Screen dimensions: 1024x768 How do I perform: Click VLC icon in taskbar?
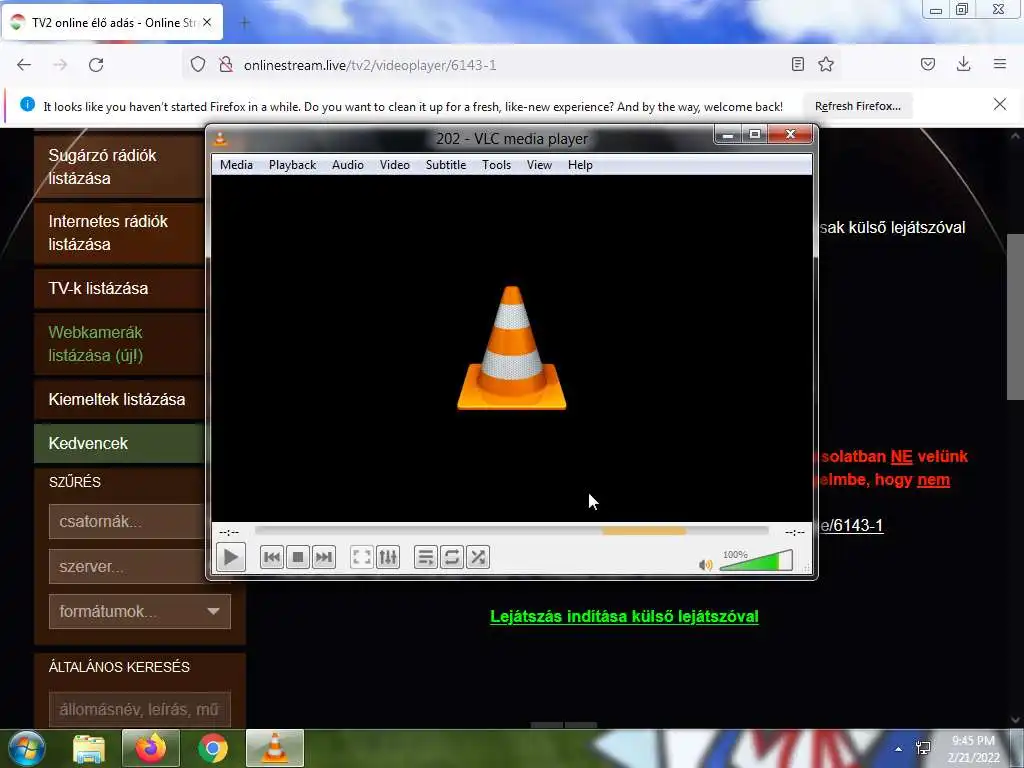click(275, 748)
